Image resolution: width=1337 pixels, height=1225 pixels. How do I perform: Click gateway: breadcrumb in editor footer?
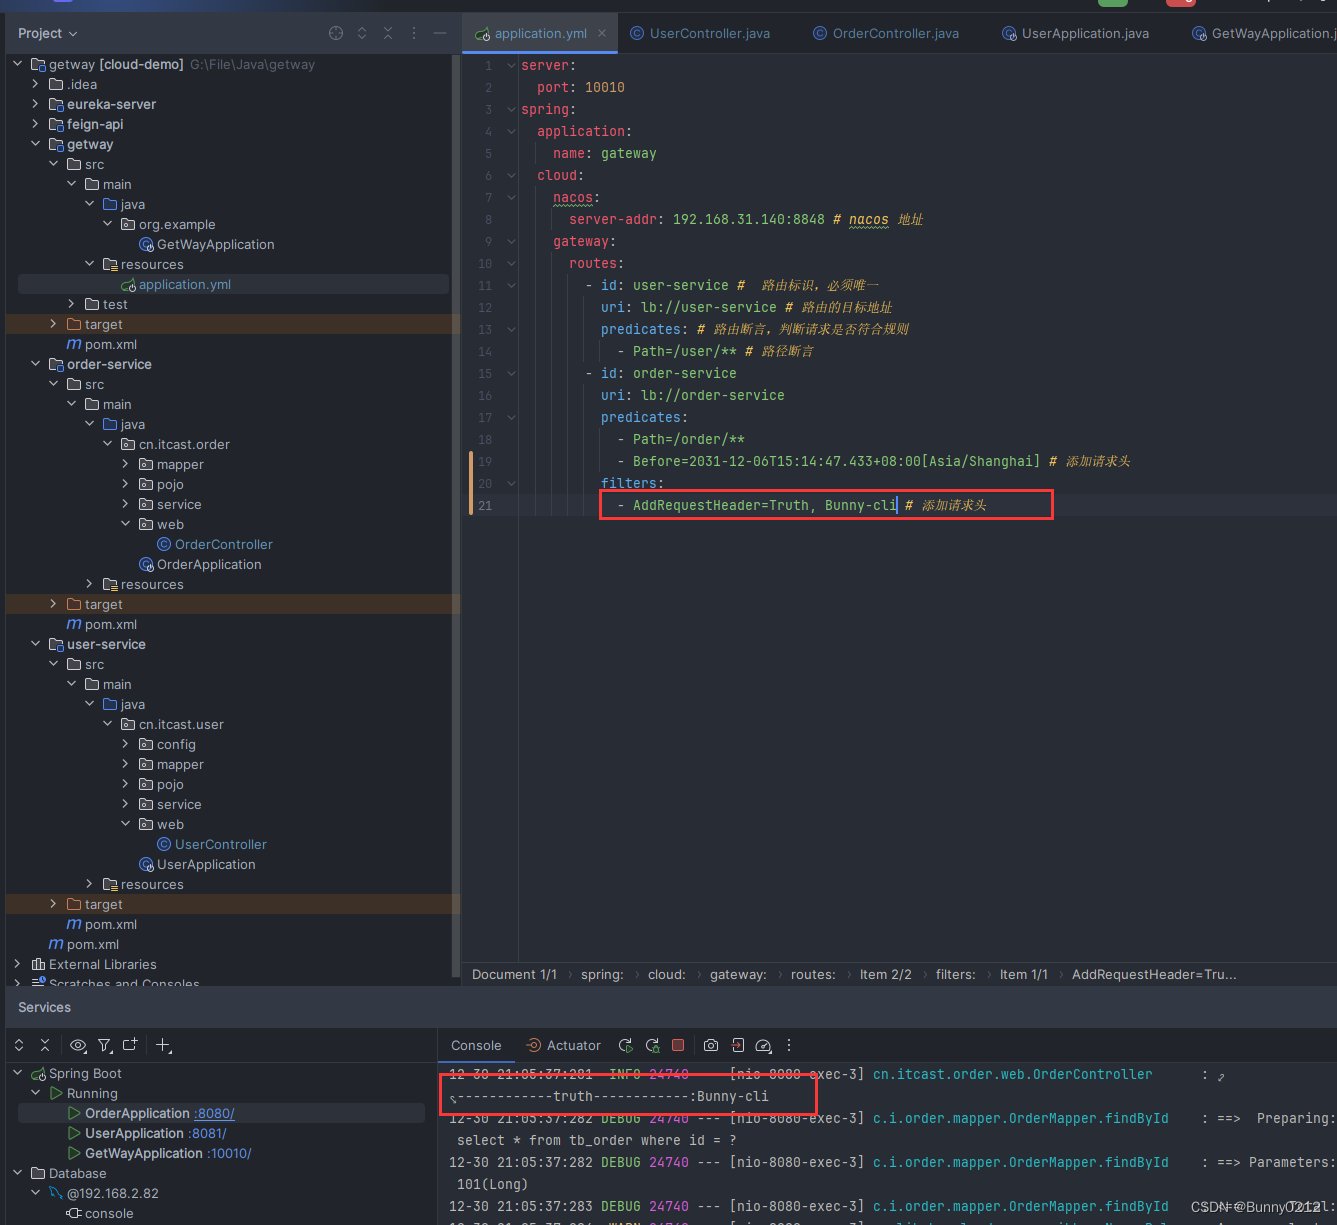coord(738,974)
